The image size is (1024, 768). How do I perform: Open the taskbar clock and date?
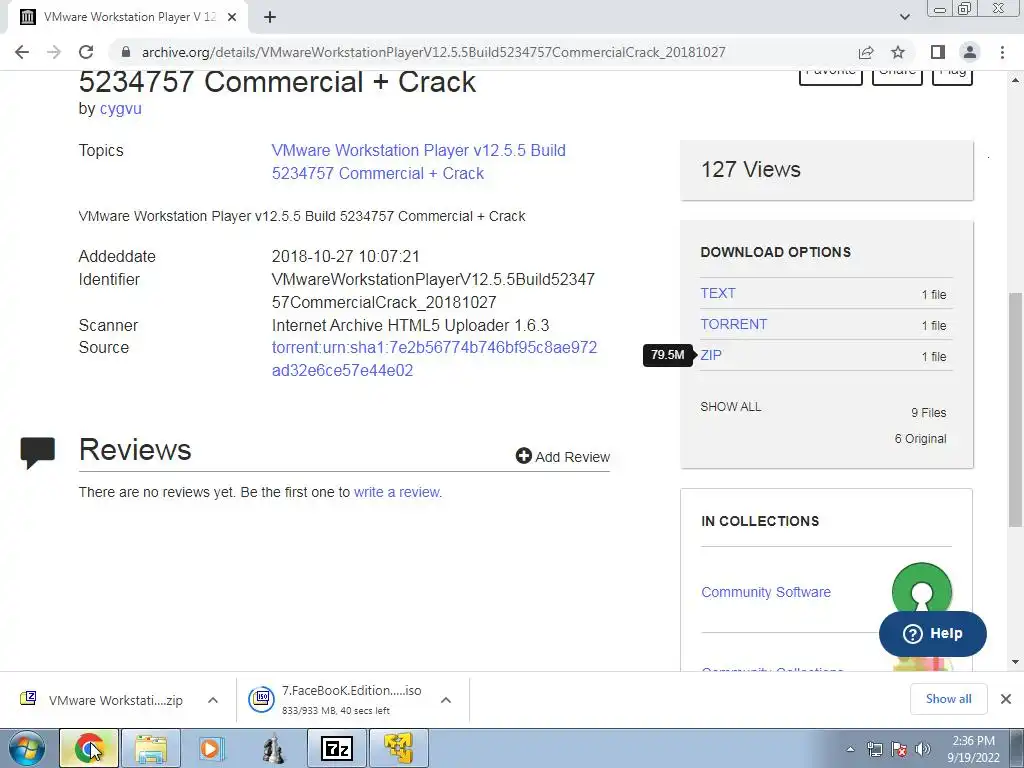973,749
